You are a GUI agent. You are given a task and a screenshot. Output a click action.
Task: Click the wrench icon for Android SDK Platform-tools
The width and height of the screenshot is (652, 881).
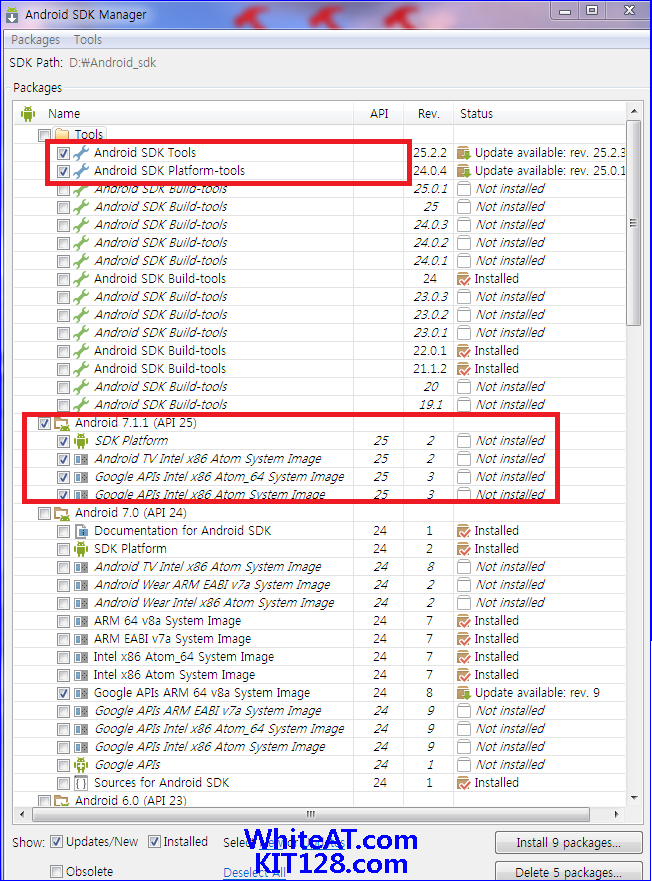82,171
